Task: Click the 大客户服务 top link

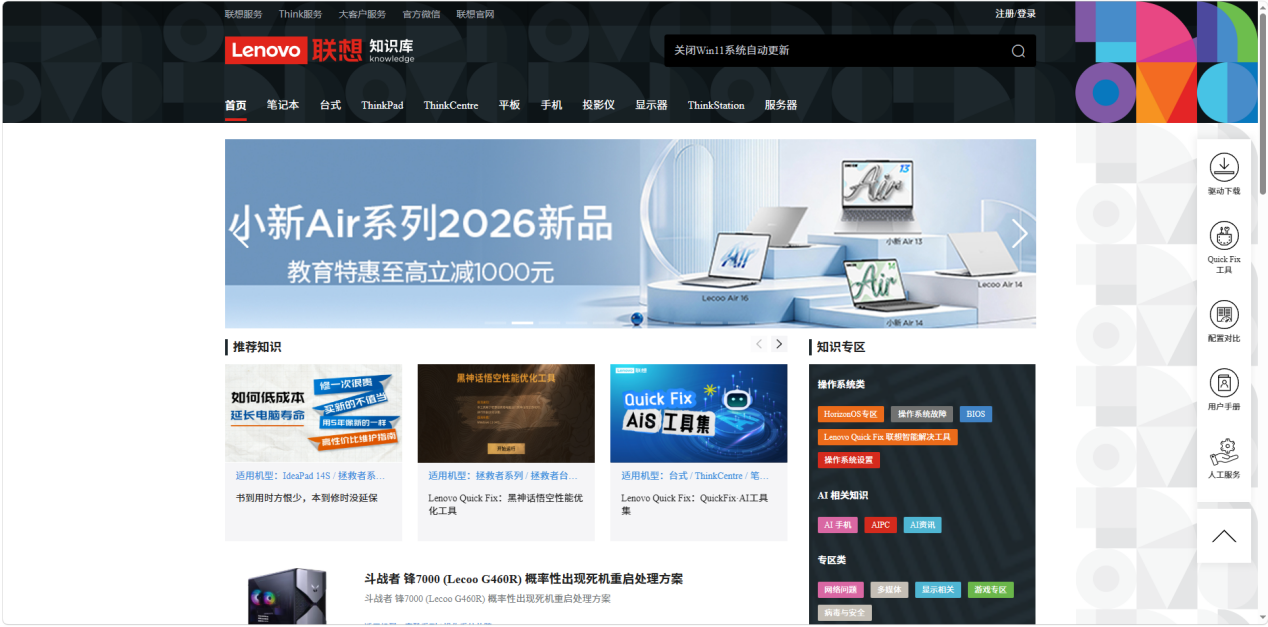Action: (x=362, y=14)
